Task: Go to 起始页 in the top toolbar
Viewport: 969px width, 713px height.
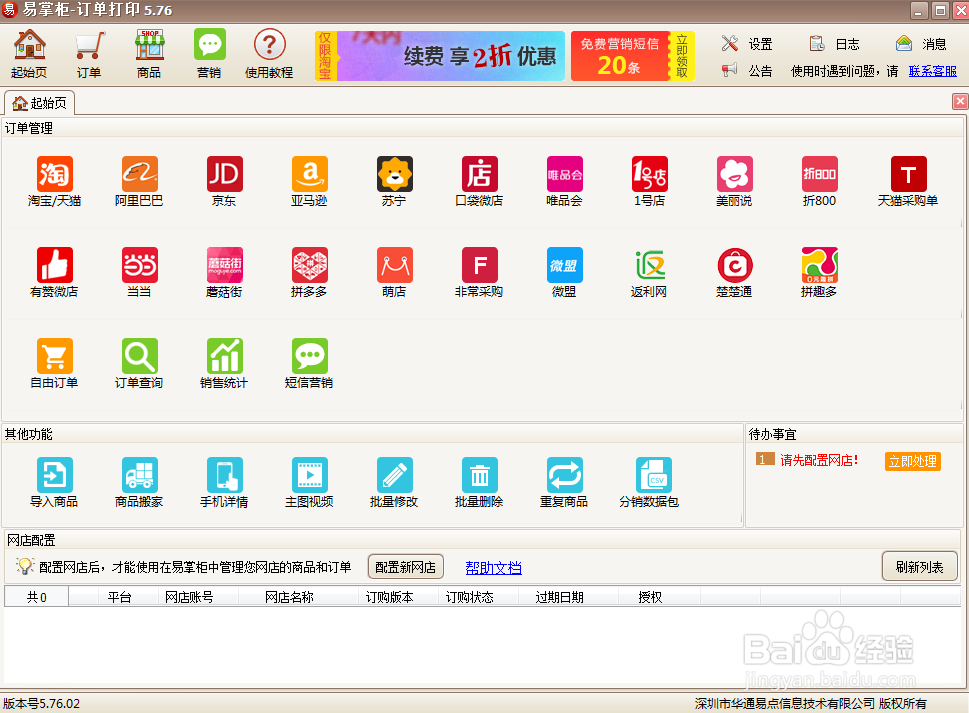Action: pyautogui.click(x=29, y=54)
